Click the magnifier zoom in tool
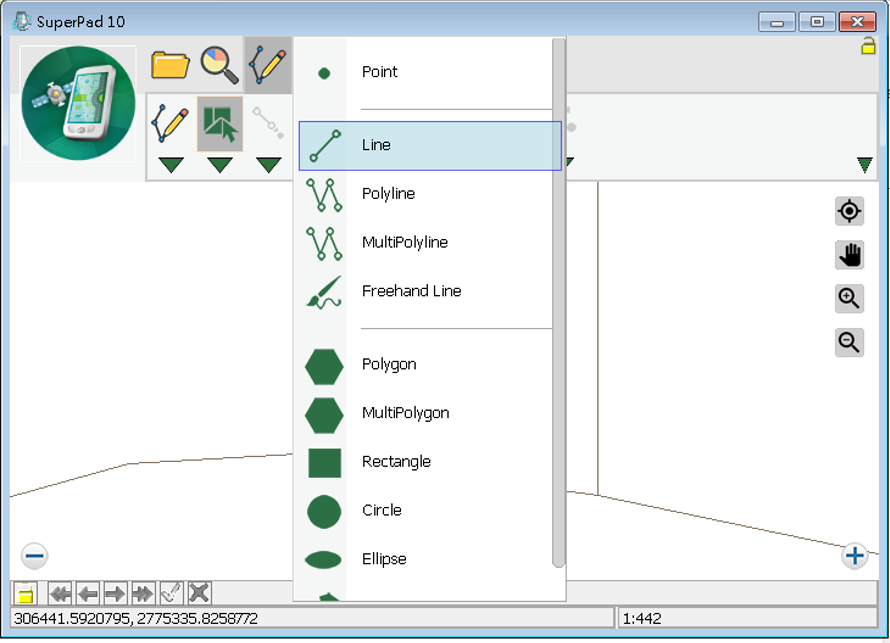Viewport: 890px width, 643px height. (849, 298)
